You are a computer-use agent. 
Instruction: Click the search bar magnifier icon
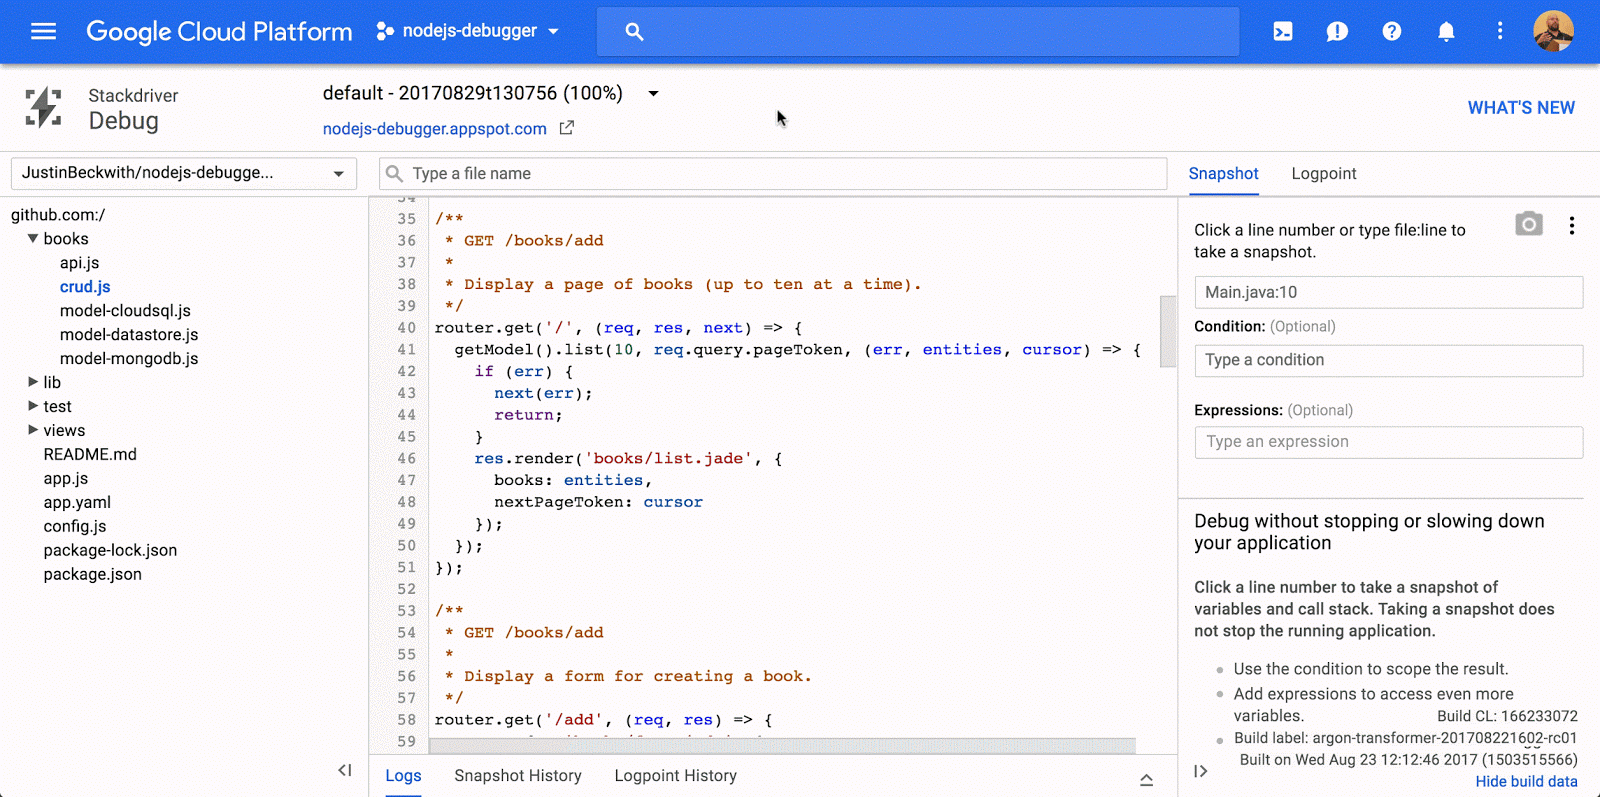[634, 32]
